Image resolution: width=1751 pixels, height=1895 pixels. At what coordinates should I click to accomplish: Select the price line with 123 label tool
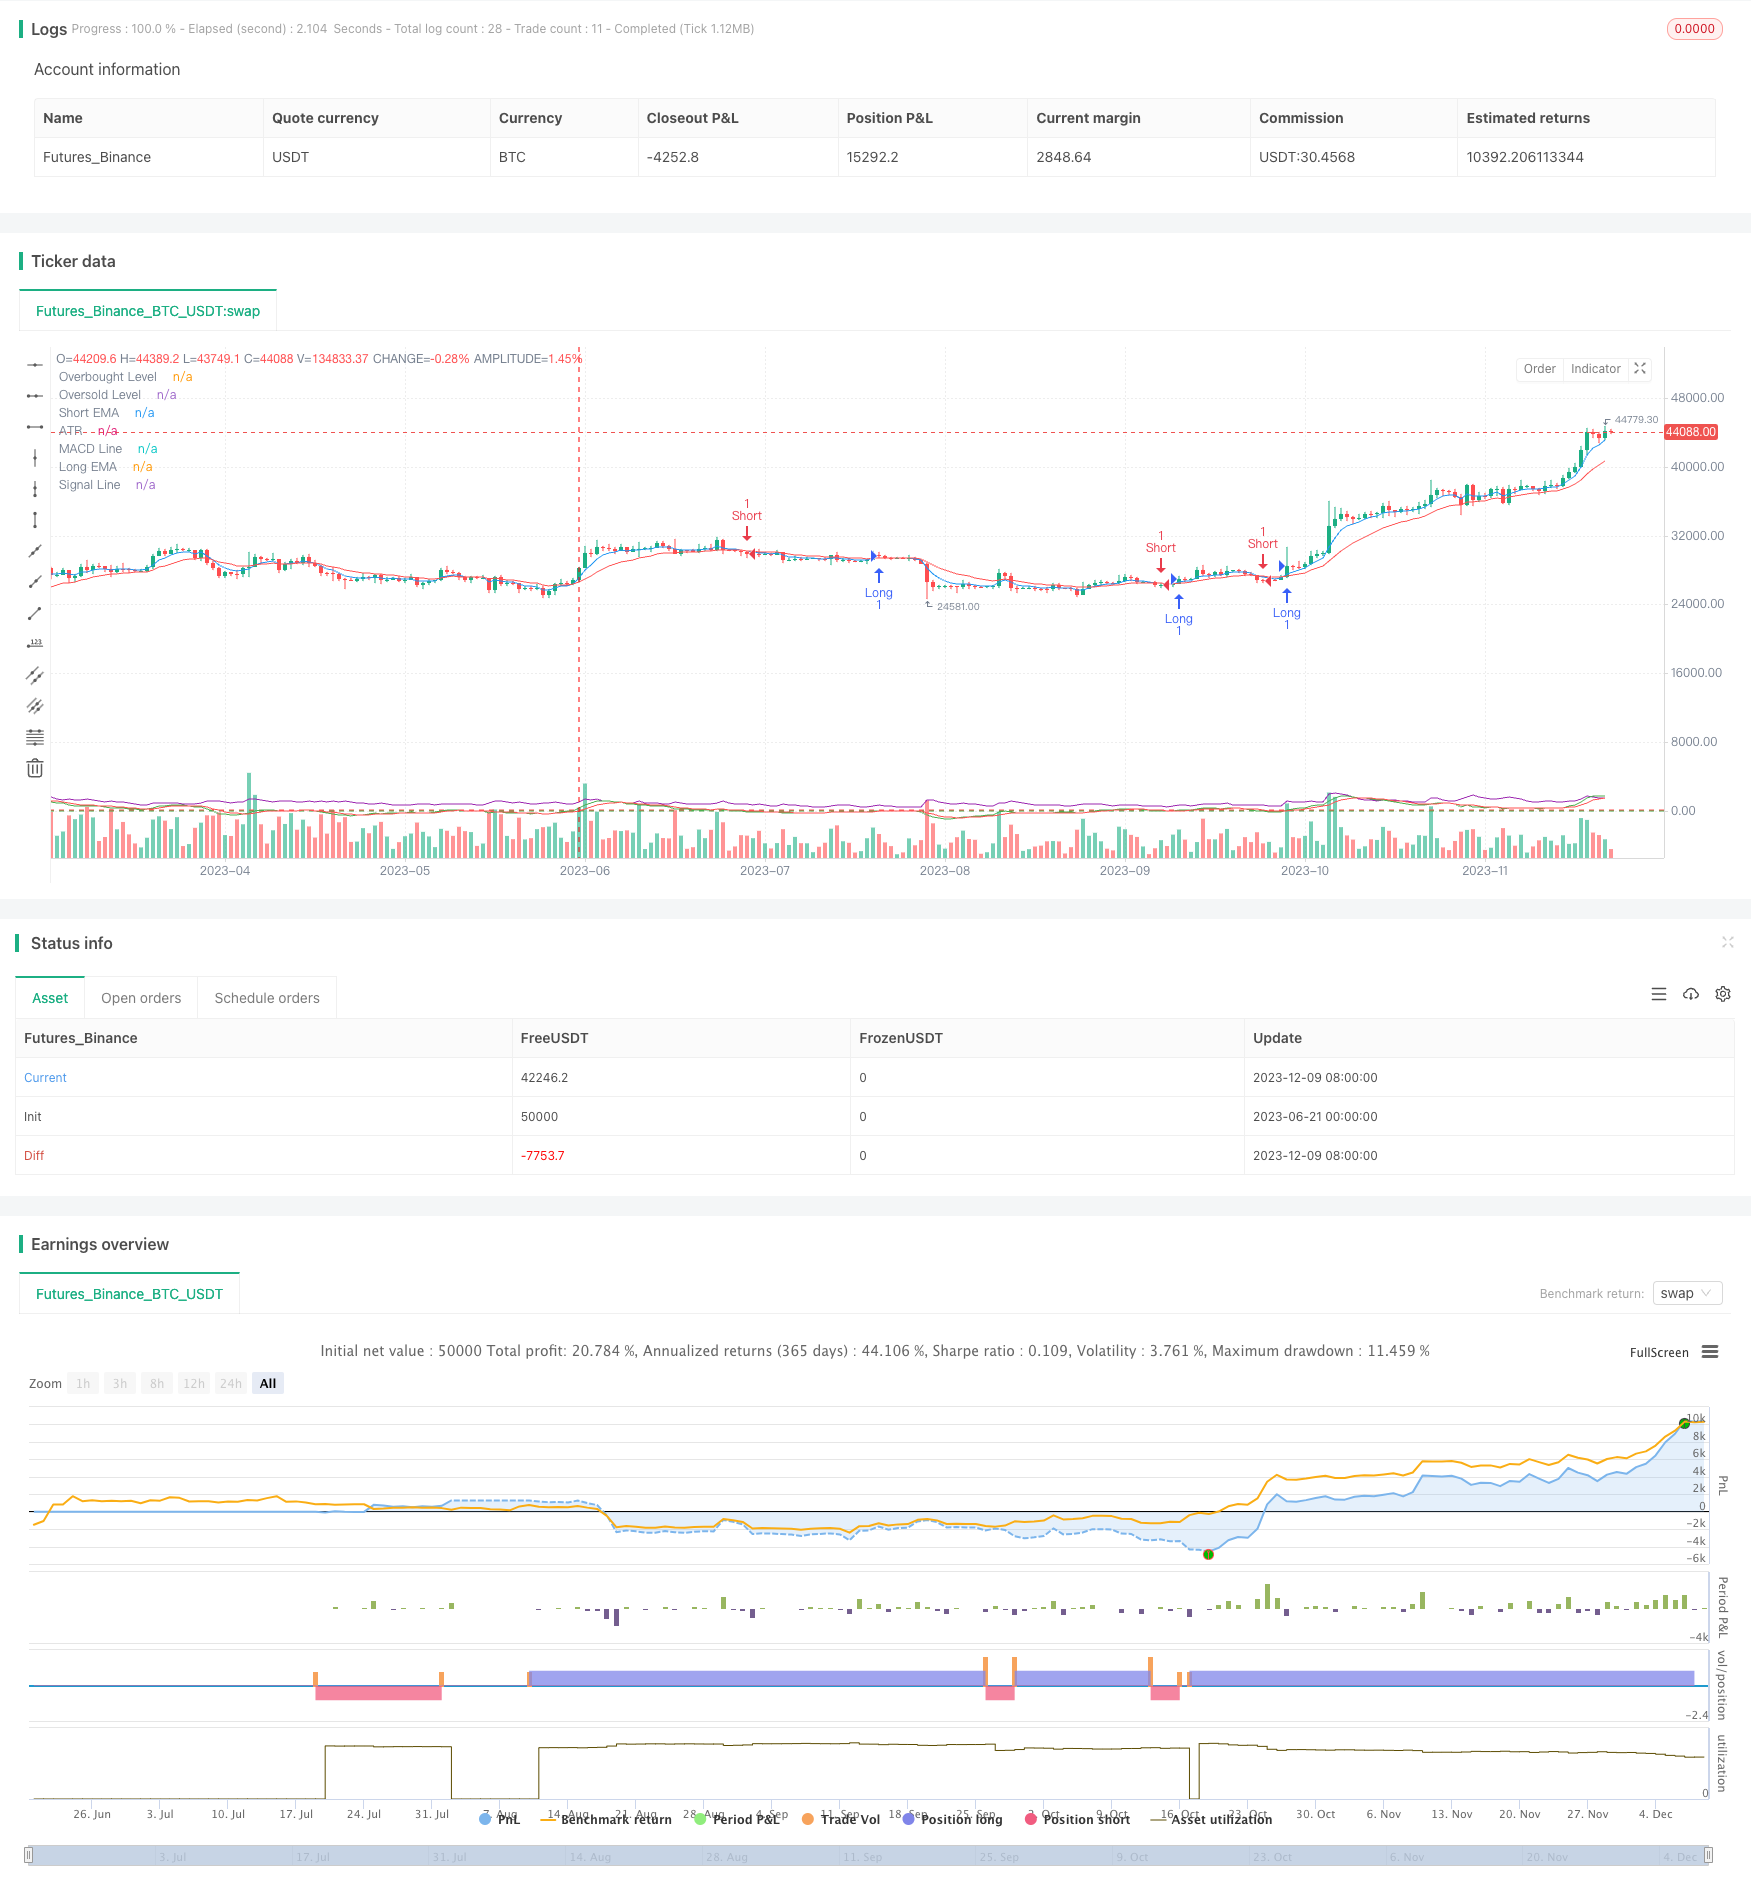pos(35,644)
